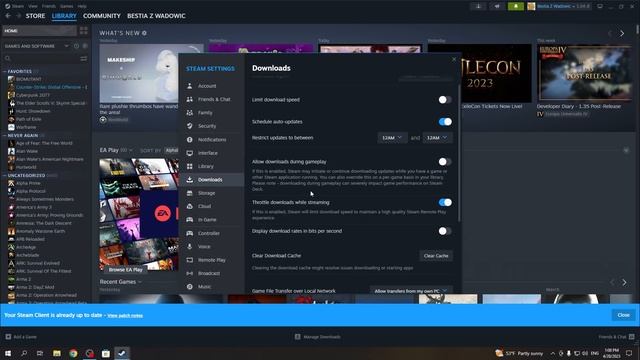Viewport: 640px width, 360px height.
Task: Open Interface monitor icon in settings
Action: [x=189, y=153]
